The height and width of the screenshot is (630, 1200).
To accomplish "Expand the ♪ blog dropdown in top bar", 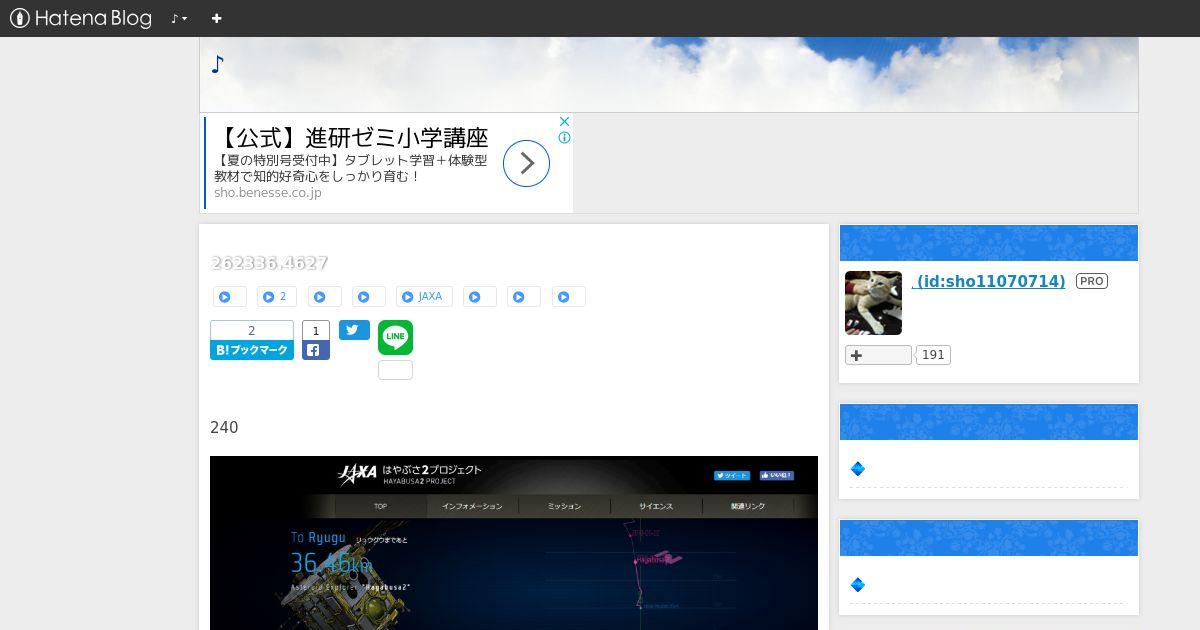I will 179,18.
